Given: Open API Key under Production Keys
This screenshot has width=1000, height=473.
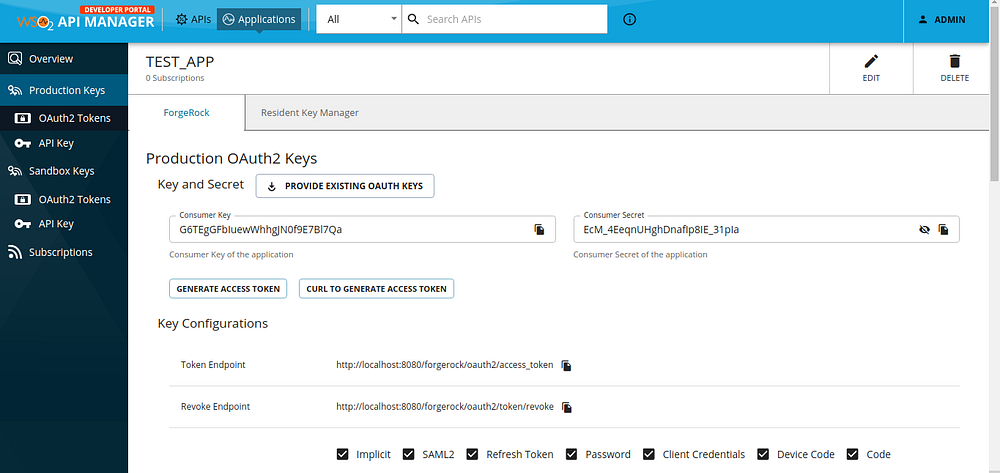Looking at the screenshot, I should point(64,143).
